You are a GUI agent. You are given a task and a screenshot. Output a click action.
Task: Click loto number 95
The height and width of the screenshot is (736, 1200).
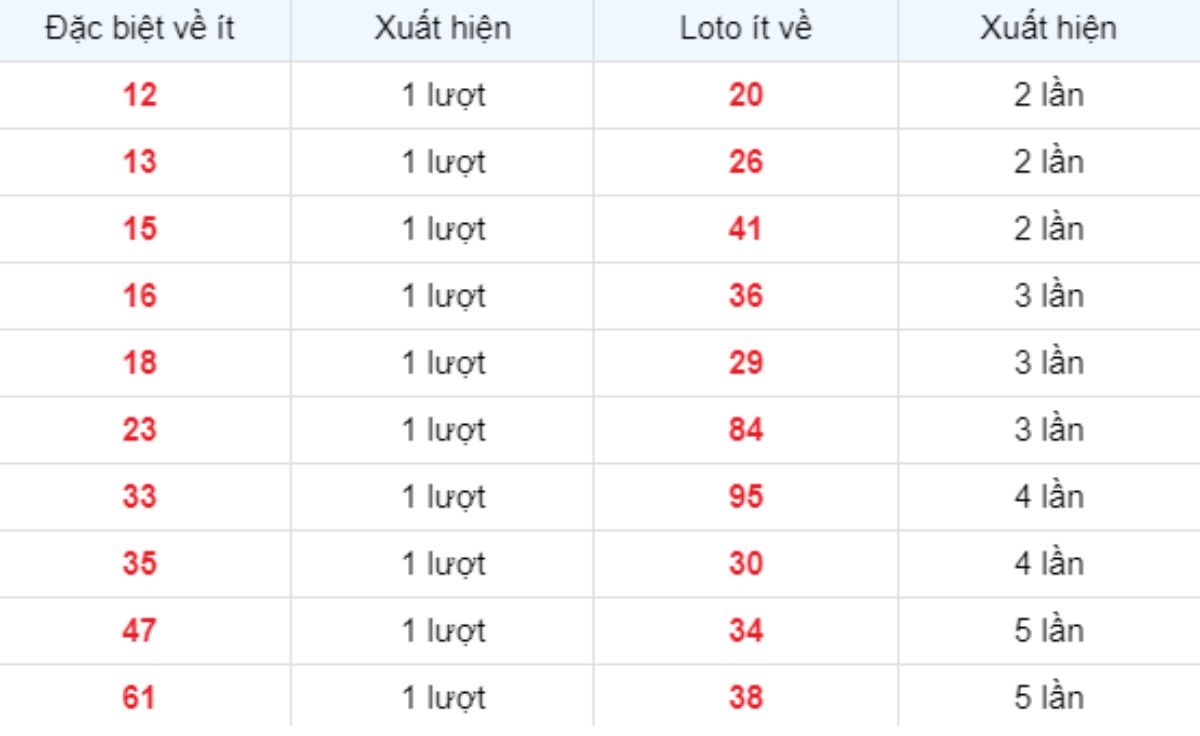[x=746, y=497]
